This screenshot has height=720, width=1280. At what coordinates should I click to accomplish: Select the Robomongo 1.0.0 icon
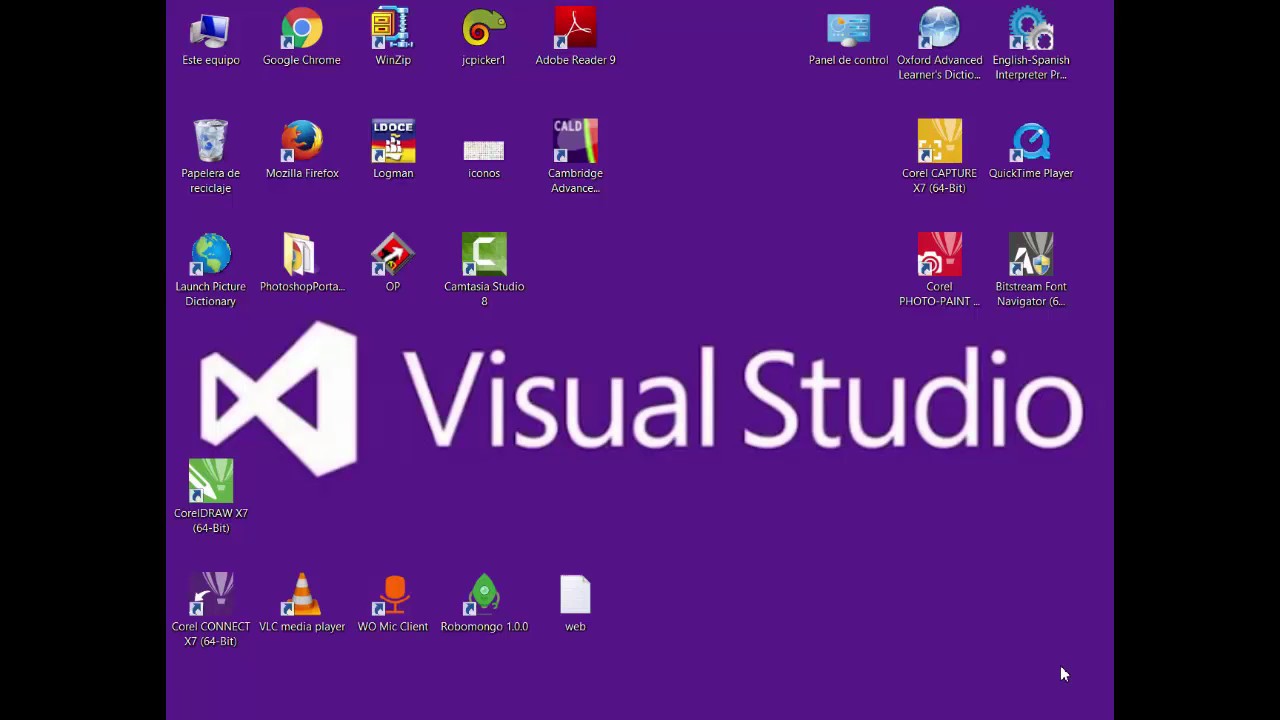tap(484, 595)
